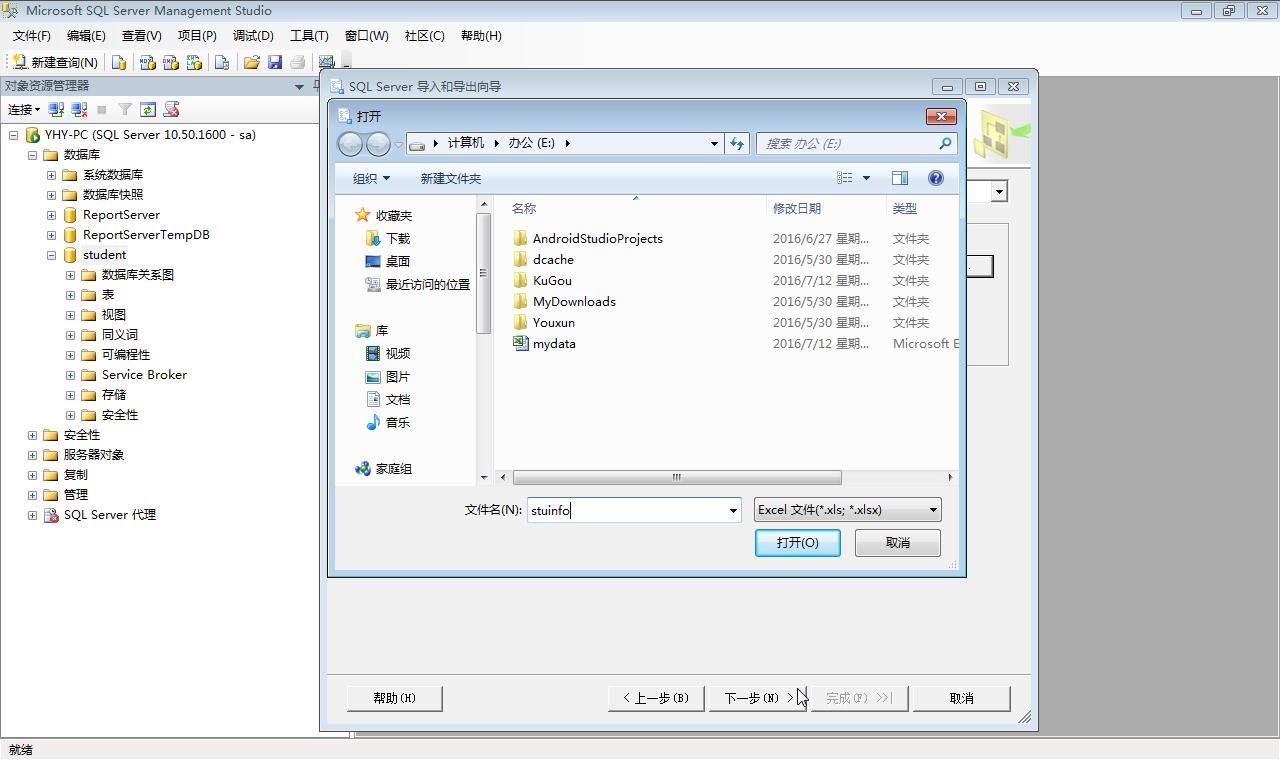Open the 工具(T) menu
The image size is (1280, 760).
[x=309, y=35]
